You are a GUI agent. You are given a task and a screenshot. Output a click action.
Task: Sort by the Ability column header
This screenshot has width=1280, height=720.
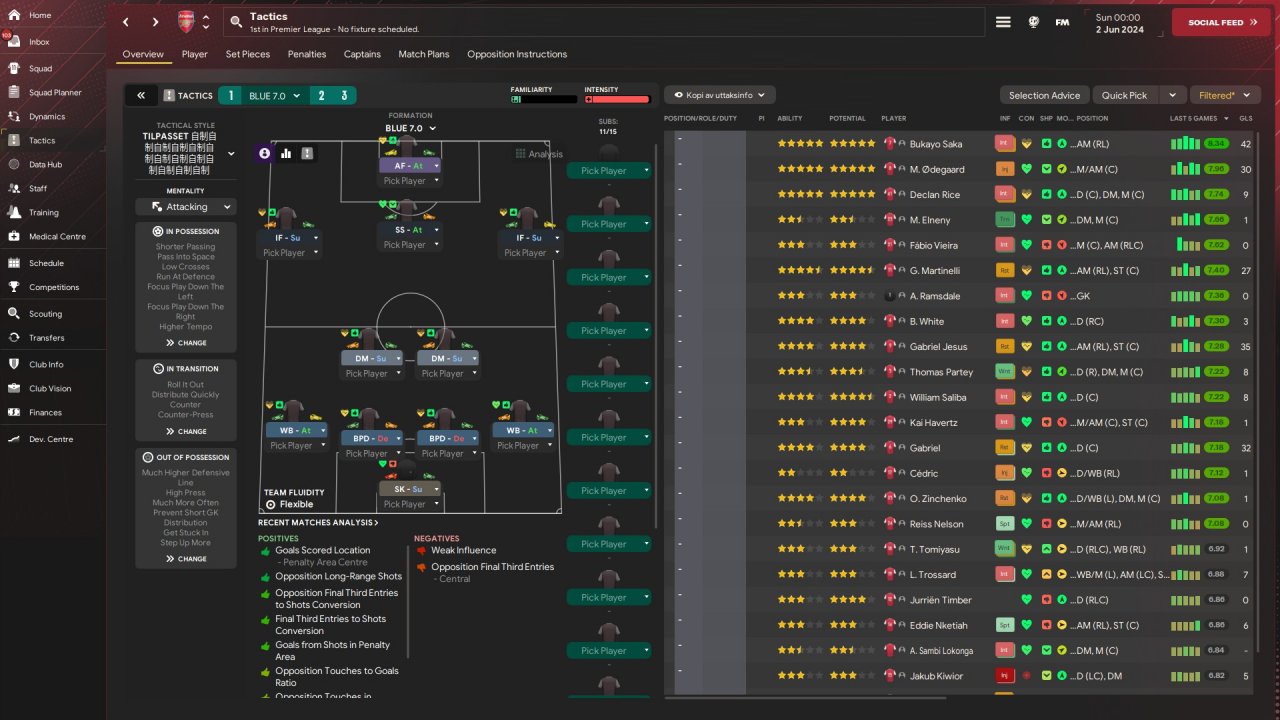tap(790, 118)
